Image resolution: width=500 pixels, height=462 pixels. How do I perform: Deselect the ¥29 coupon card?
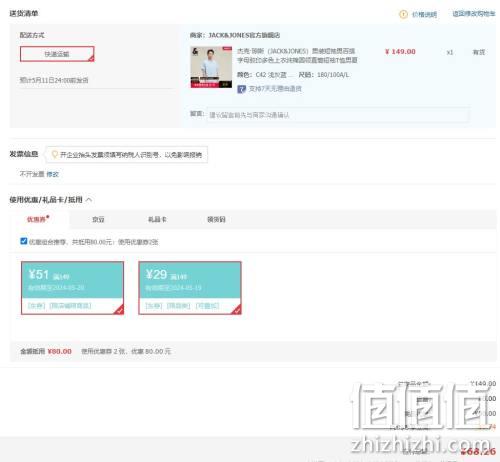[x=190, y=288]
